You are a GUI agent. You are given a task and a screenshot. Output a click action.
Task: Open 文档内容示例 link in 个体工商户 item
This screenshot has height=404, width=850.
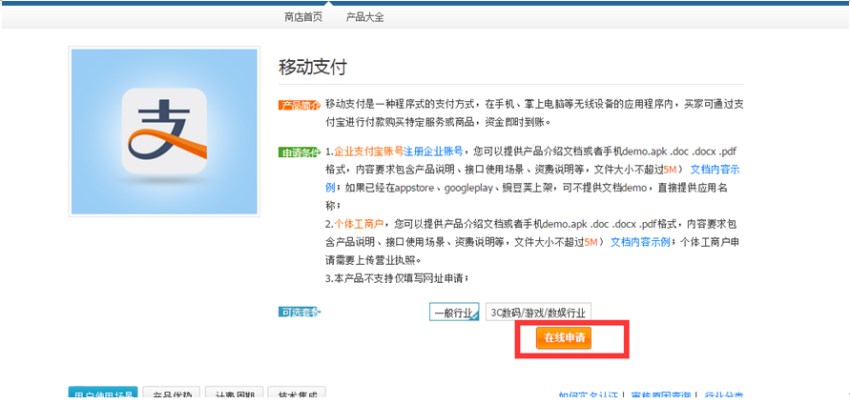641,242
